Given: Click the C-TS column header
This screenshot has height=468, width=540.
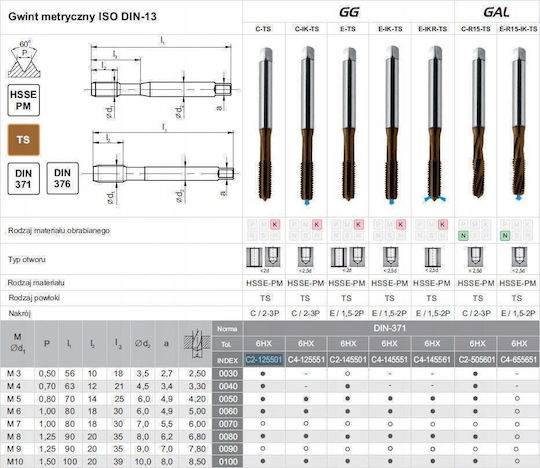Looking at the screenshot, I should 263,29.
